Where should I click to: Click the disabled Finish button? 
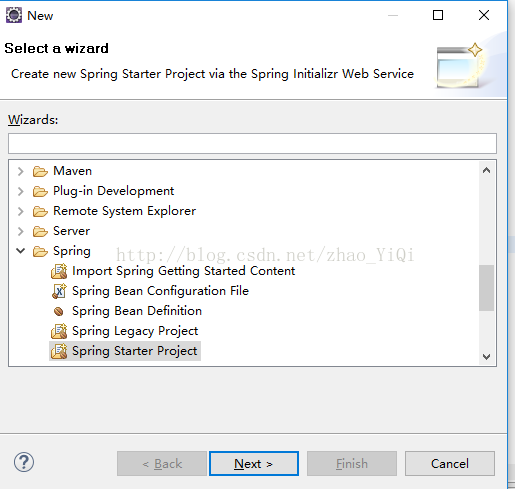352,464
